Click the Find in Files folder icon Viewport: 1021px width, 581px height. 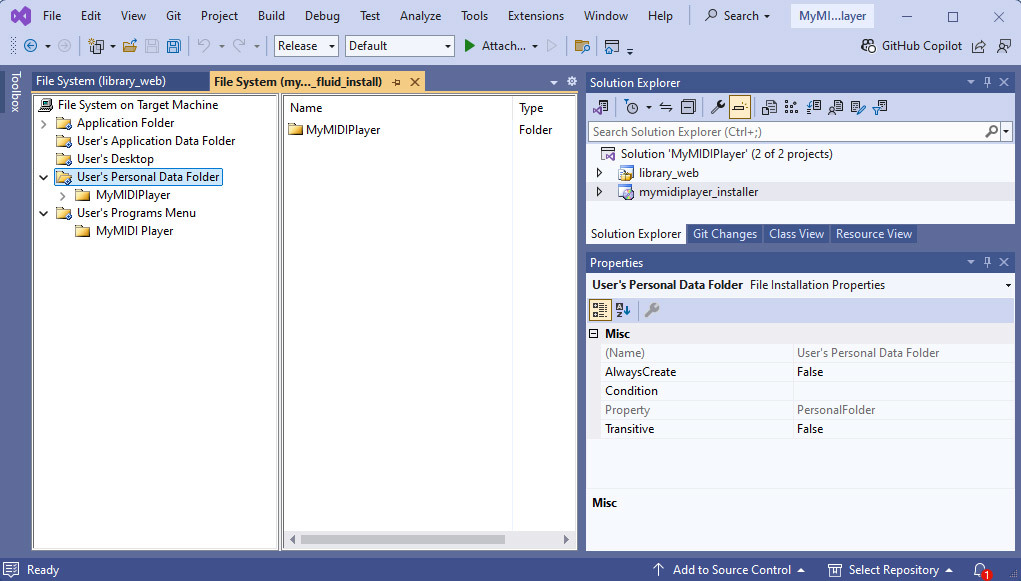pos(582,46)
